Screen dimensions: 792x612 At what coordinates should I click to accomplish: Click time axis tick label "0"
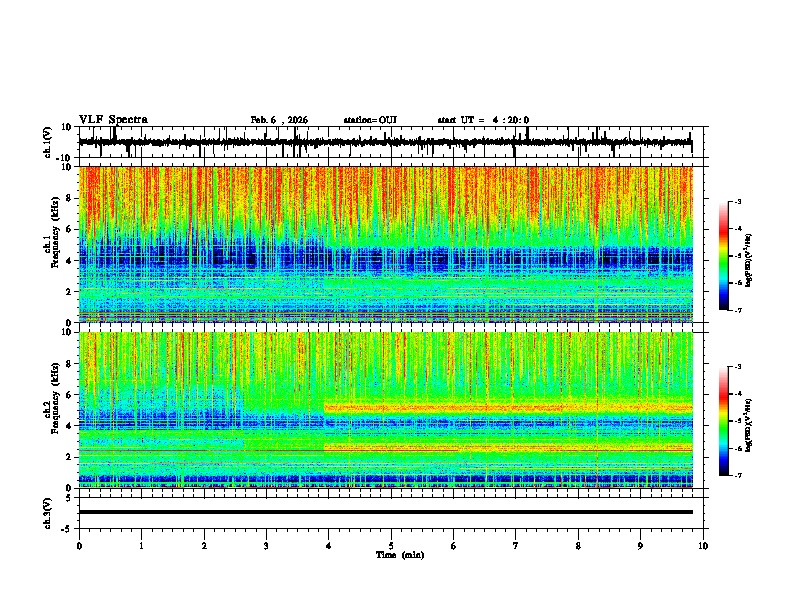coord(79,546)
